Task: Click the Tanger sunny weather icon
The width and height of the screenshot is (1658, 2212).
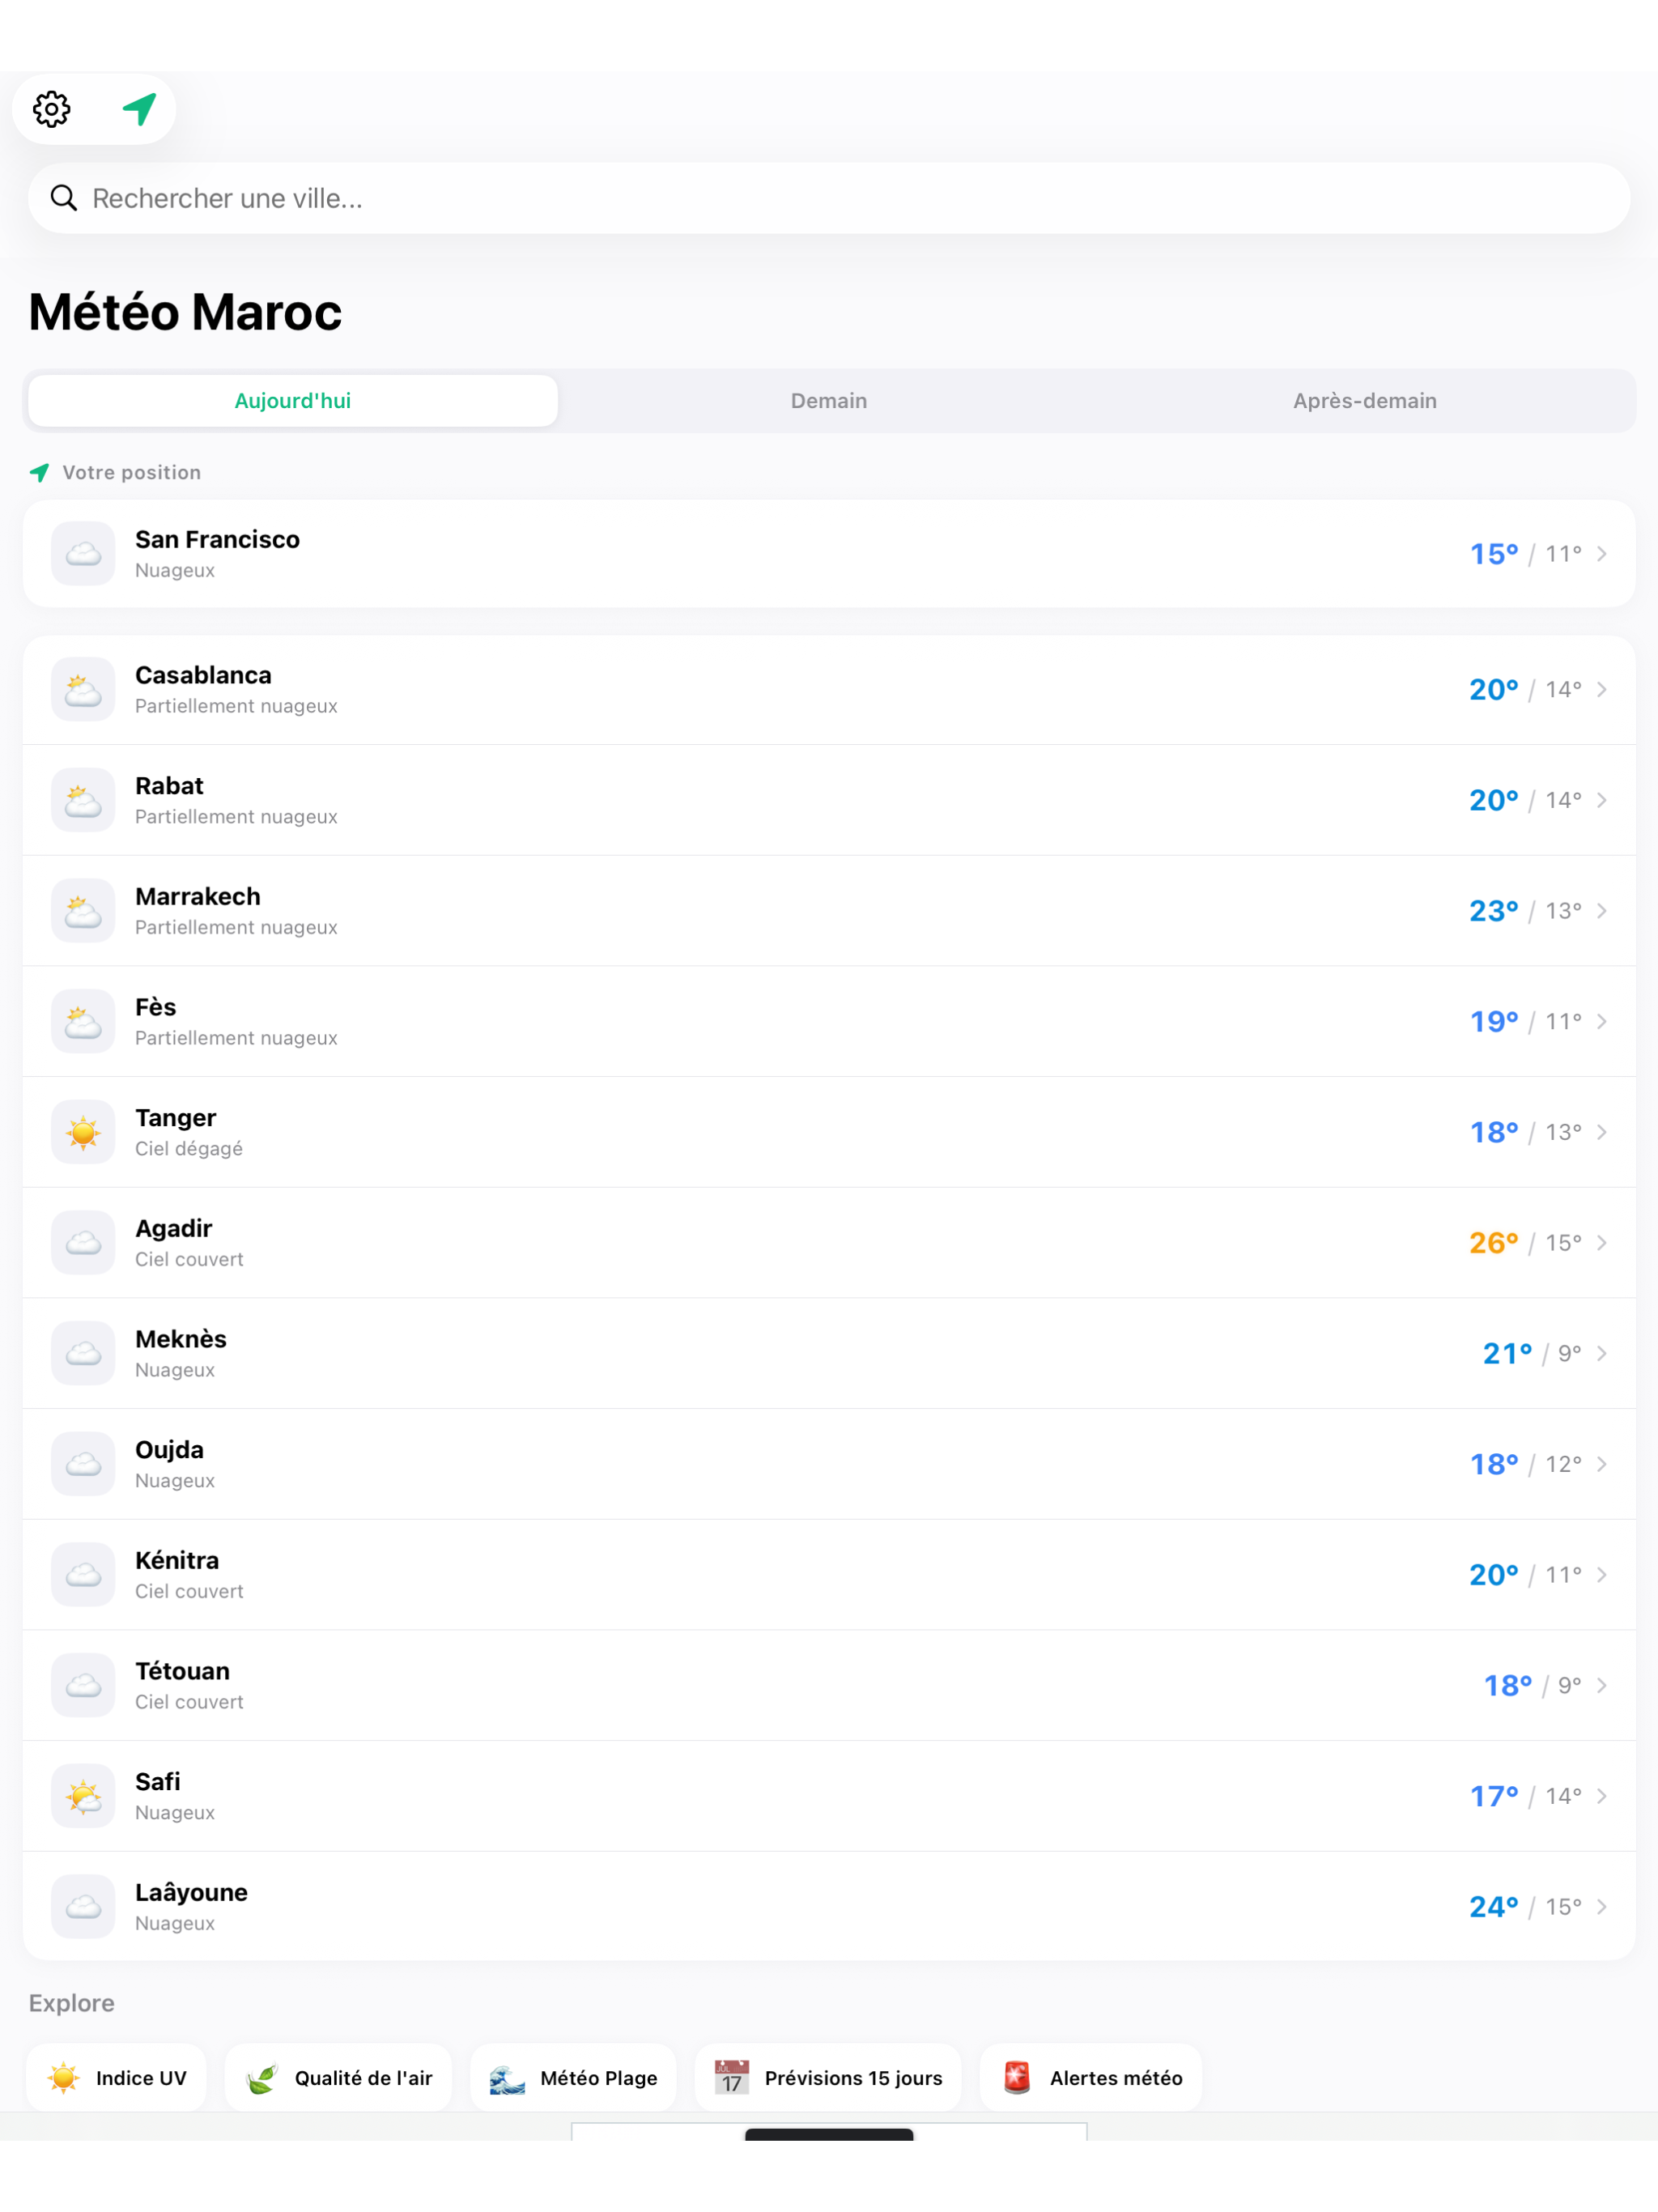Action: (x=83, y=1132)
